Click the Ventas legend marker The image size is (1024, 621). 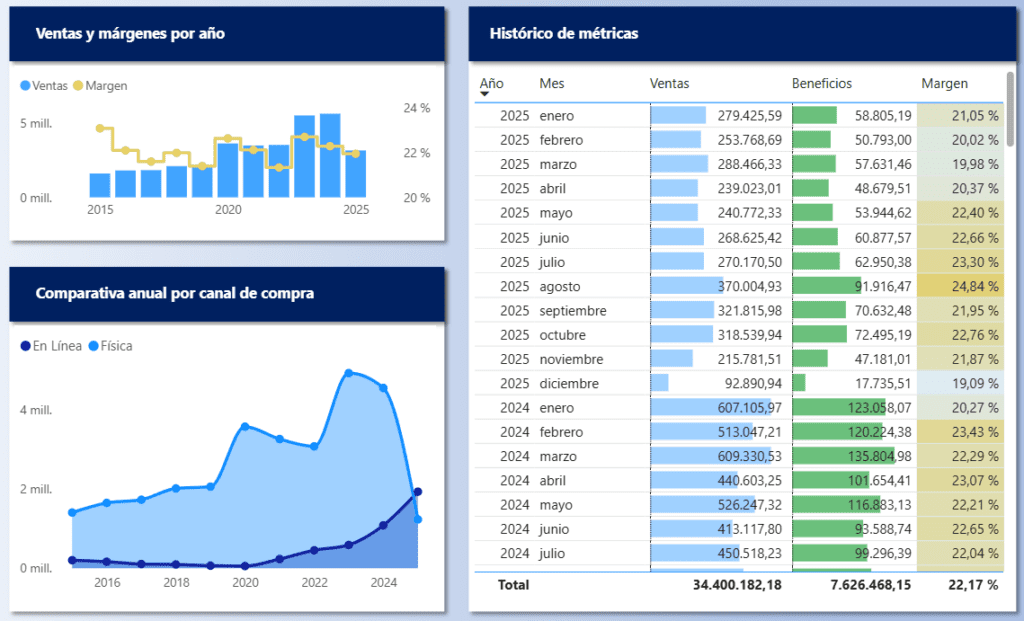26,86
